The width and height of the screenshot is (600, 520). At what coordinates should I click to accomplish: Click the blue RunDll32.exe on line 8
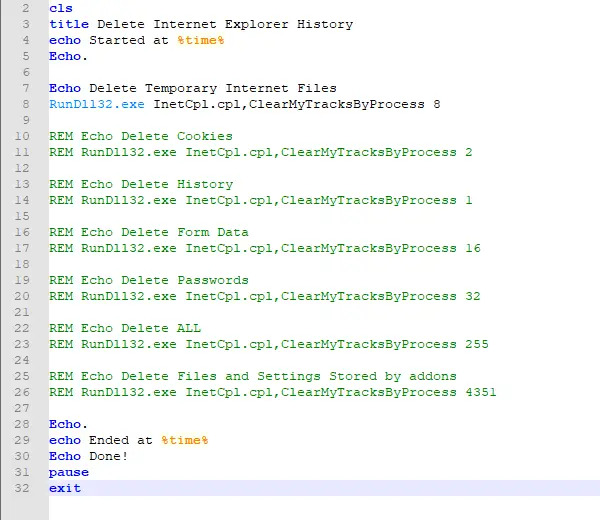click(x=97, y=104)
